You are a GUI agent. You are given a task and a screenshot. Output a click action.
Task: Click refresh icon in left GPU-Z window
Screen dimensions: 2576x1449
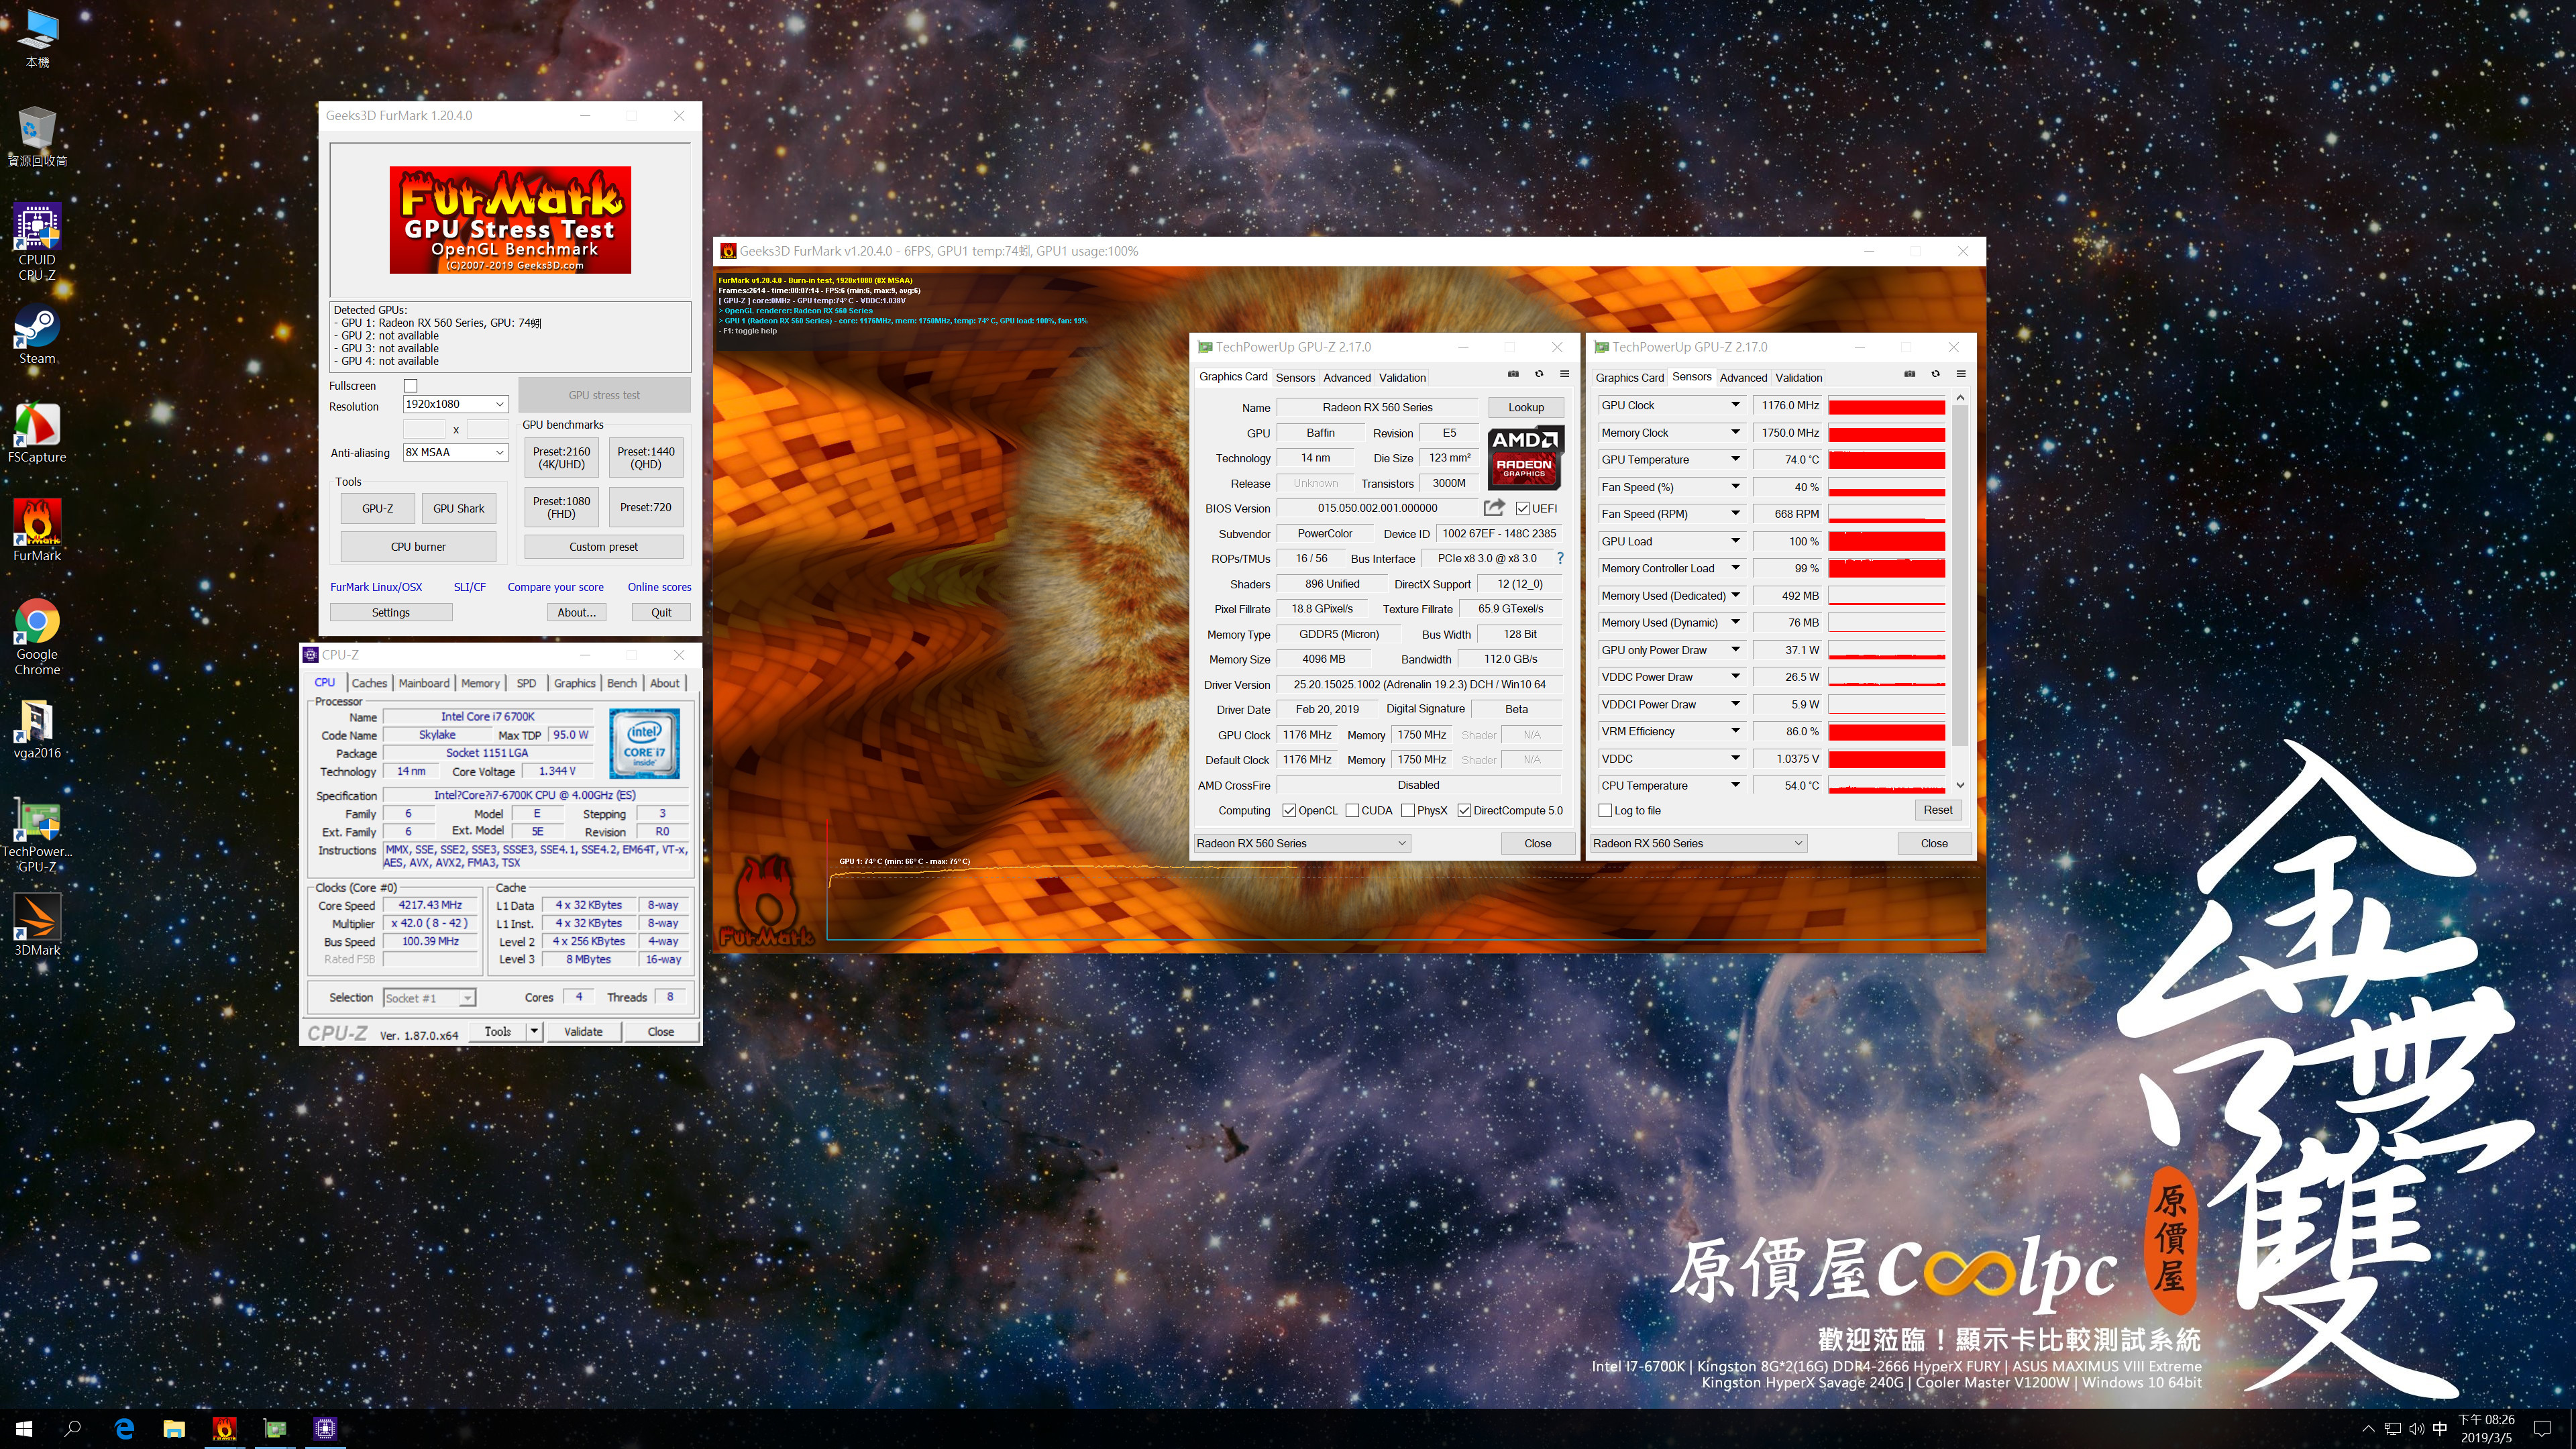[1539, 374]
